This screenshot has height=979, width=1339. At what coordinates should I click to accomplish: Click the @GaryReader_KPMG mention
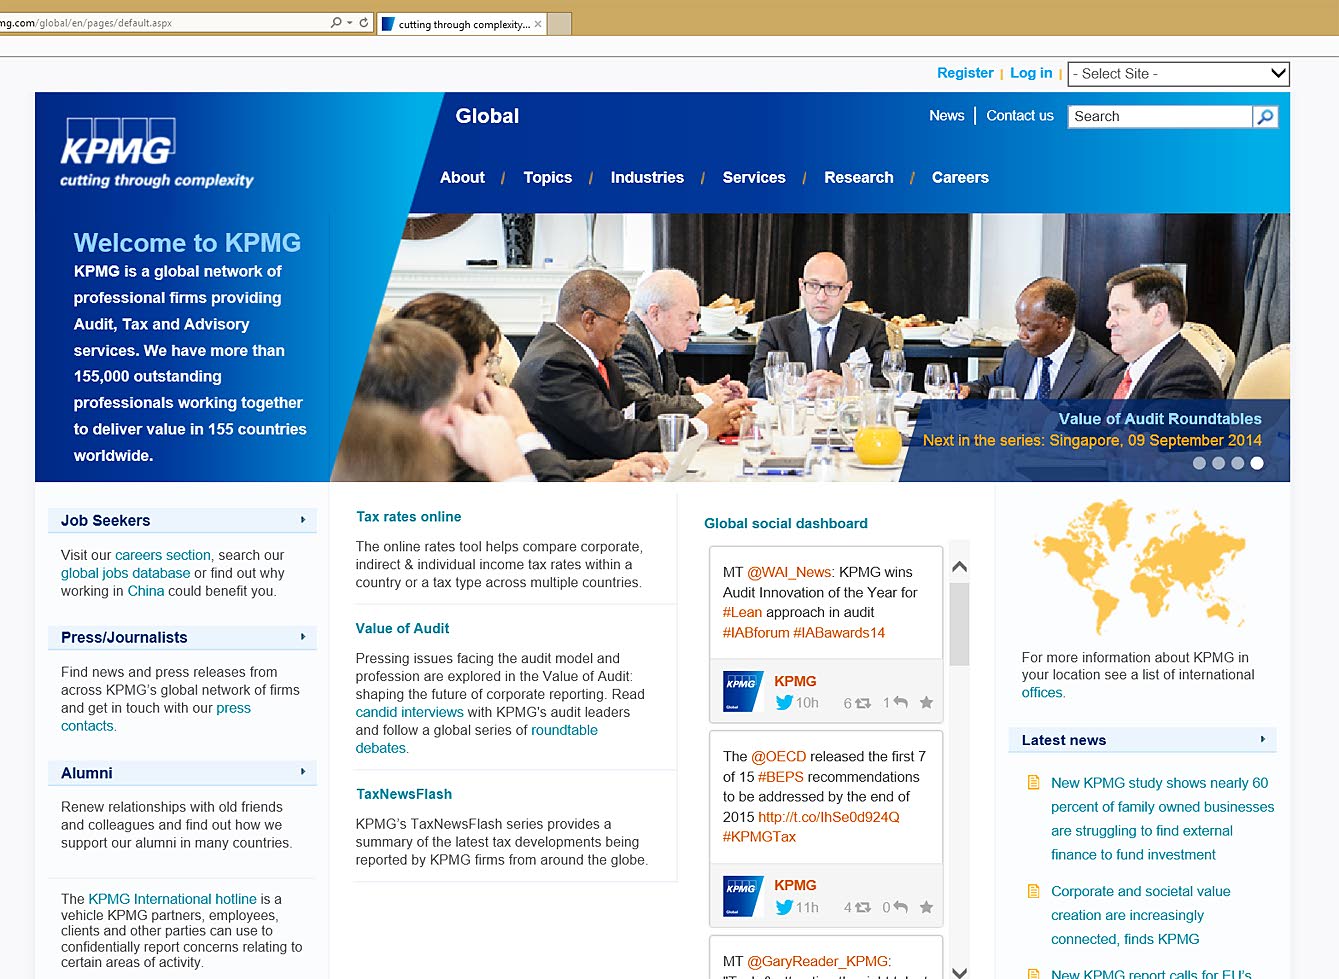coord(819,961)
